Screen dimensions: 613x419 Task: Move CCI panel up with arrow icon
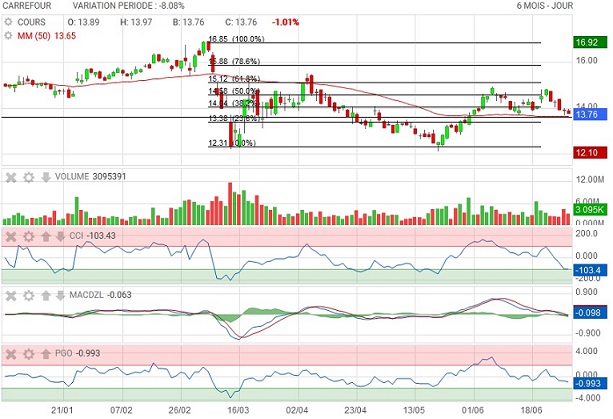(x=46, y=236)
